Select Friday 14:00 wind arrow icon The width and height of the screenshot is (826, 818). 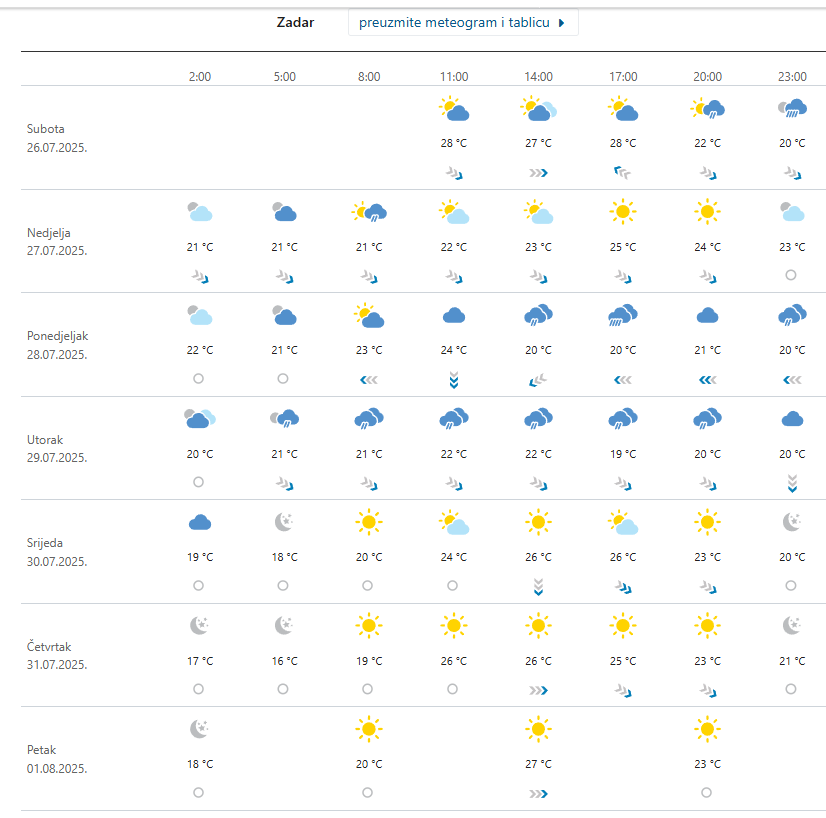pos(538,793)
